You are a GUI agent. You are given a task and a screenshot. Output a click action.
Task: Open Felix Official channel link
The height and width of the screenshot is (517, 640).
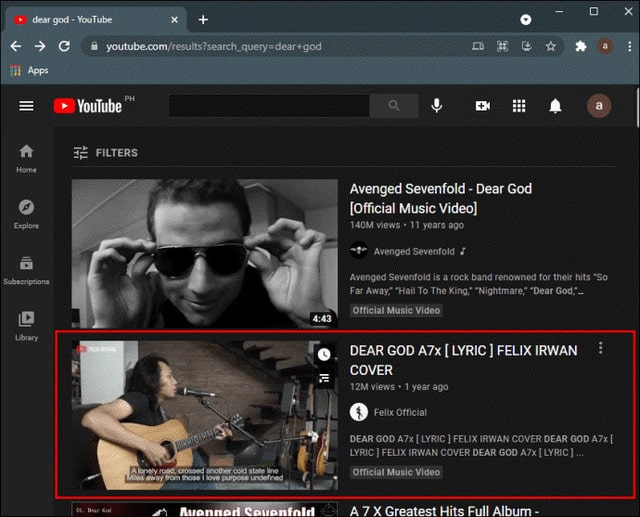400,413
